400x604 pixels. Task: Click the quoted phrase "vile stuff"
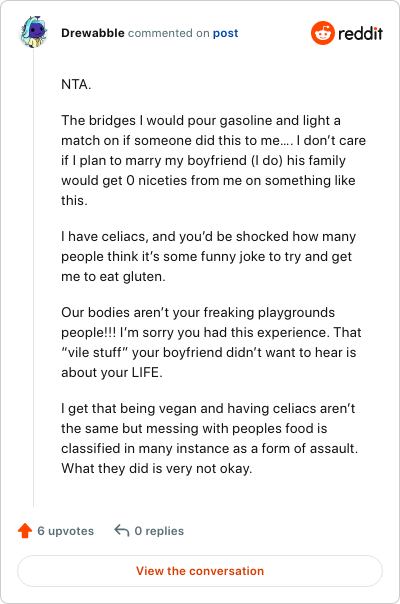(x=94, y=352)
